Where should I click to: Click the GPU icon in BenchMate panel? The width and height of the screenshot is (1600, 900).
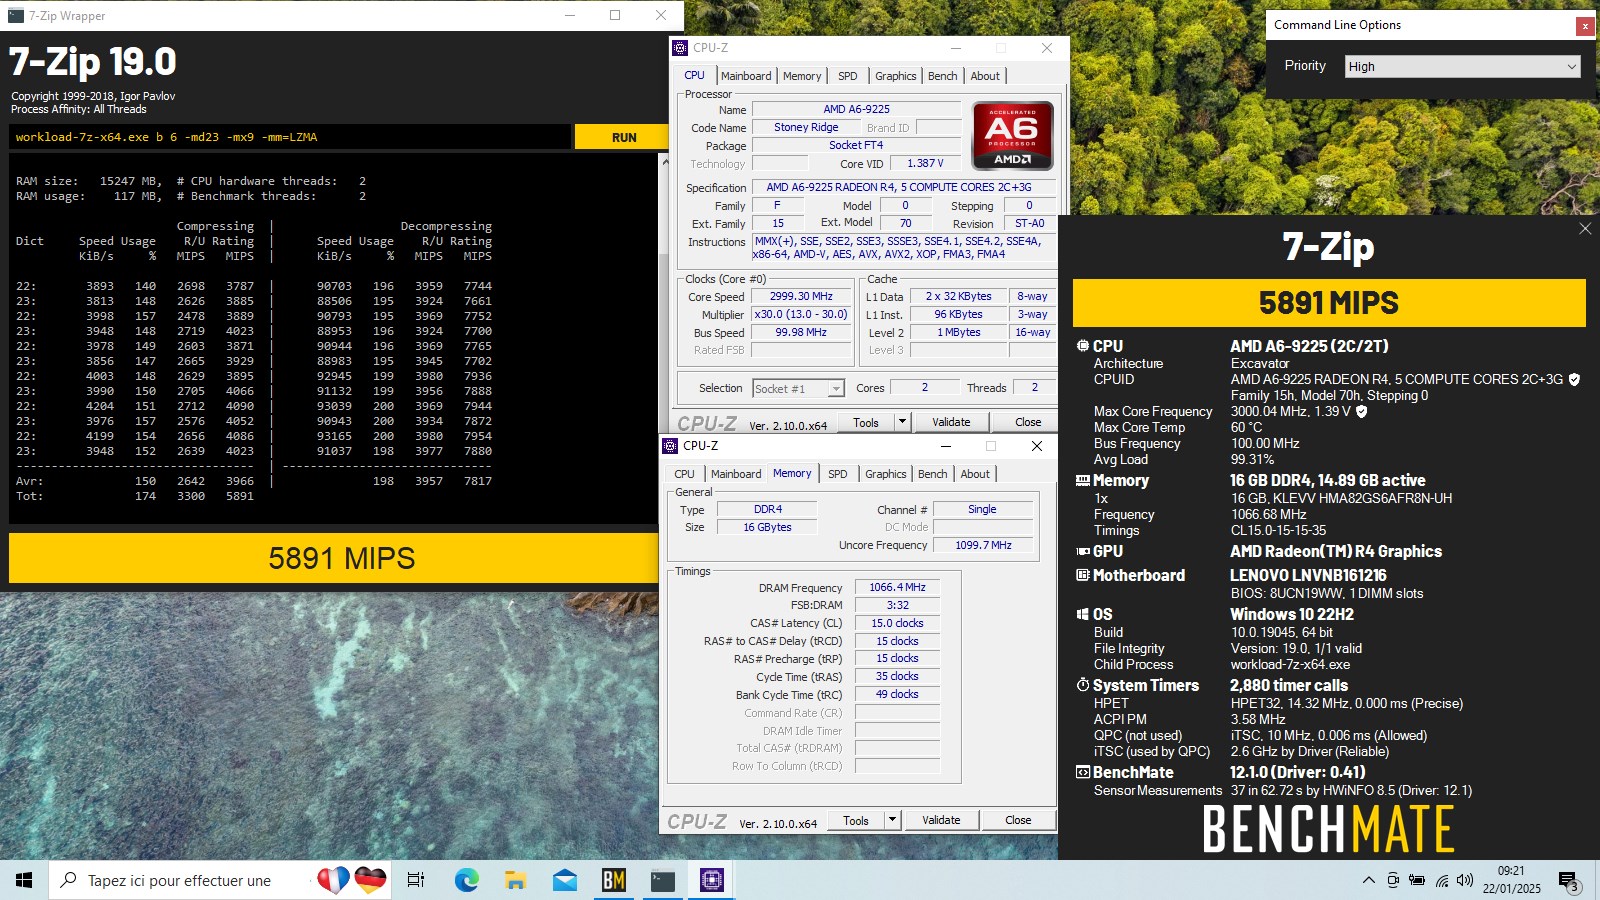[x=1082, y=552]
